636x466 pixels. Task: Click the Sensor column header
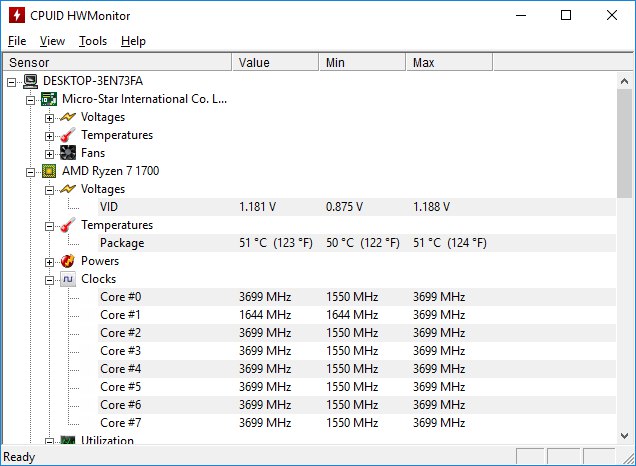coord(116,63)
